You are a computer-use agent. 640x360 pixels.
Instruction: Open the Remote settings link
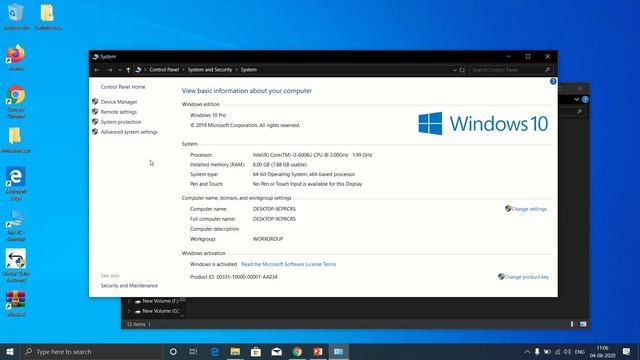point(119,112)
